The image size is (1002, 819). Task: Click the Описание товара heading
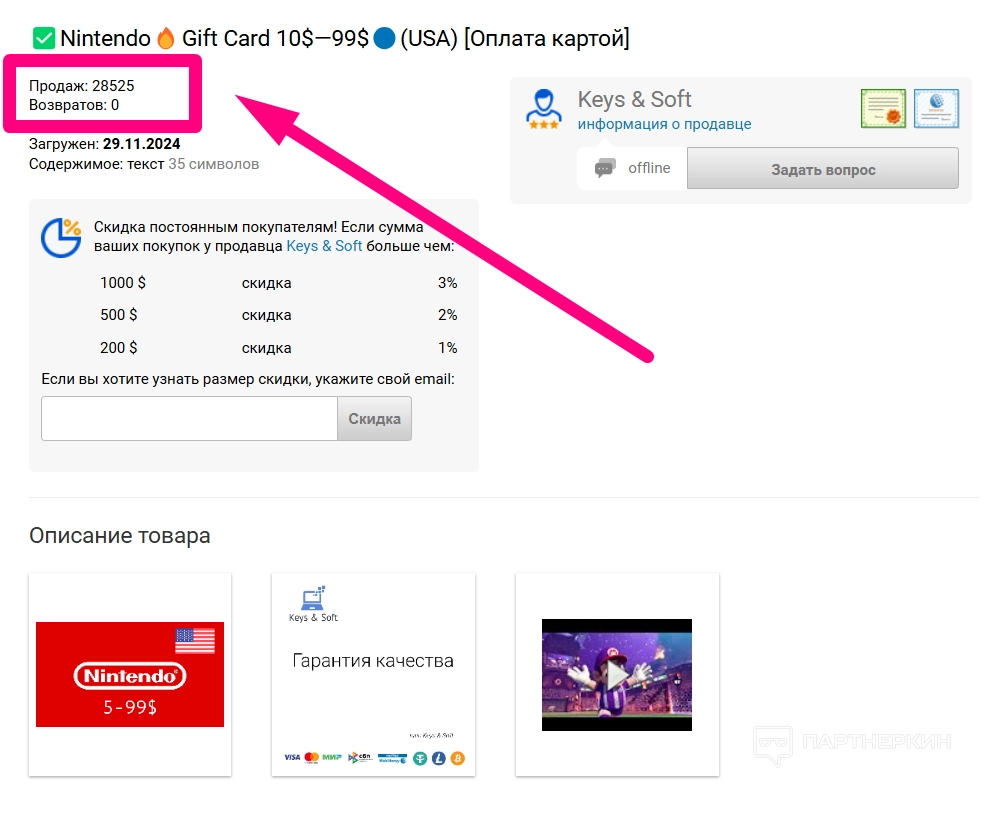(119, 535)
